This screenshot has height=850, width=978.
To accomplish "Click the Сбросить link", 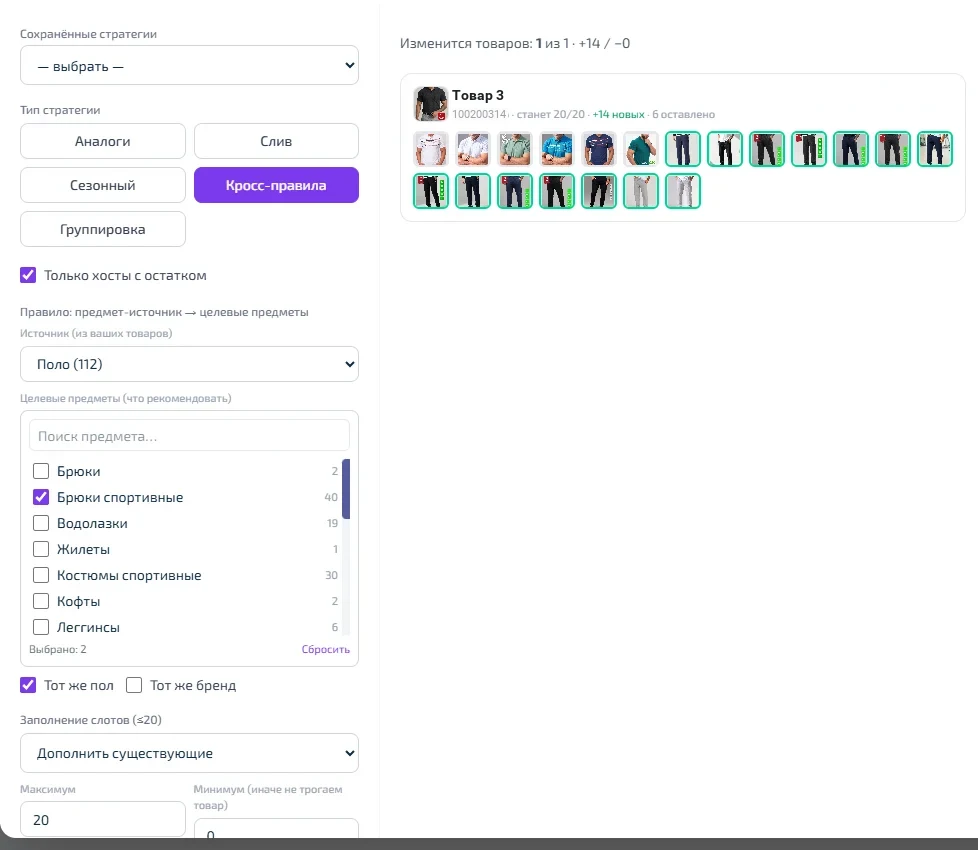I will coord(326,649).
